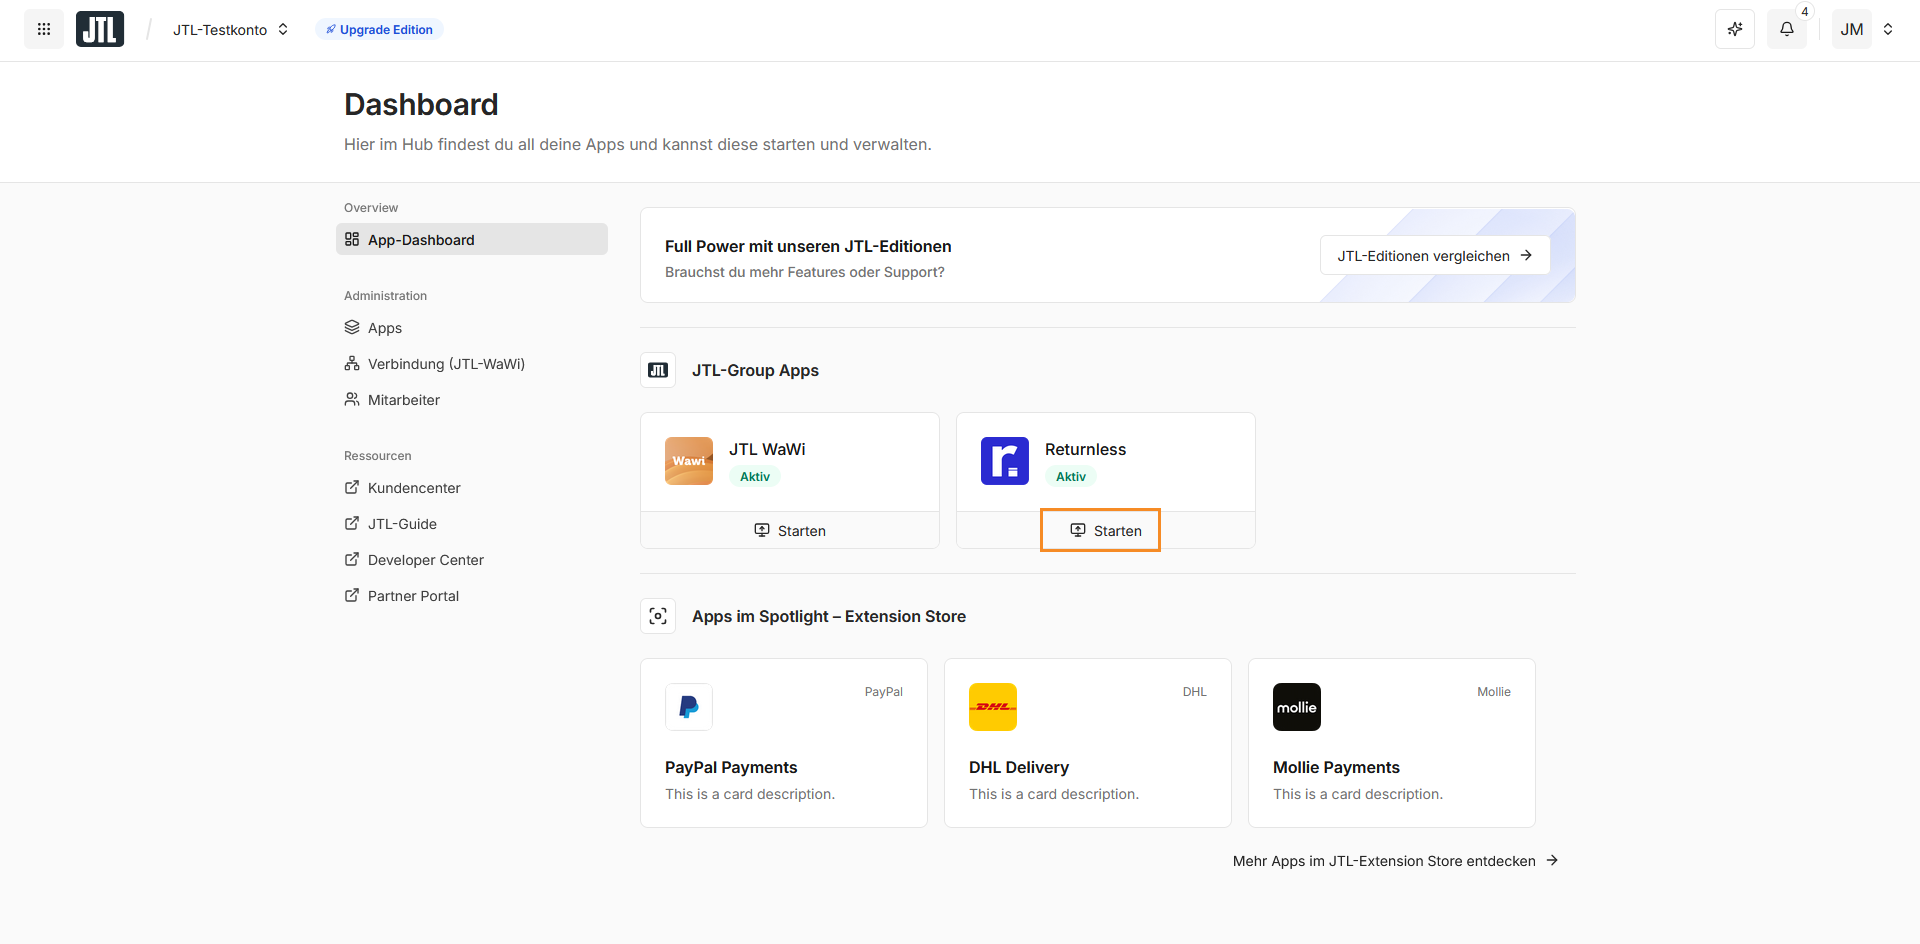Click JTL-Editionen vergleichen button
This screenshot has width=1920, height=944.
tap(1435, 256)
